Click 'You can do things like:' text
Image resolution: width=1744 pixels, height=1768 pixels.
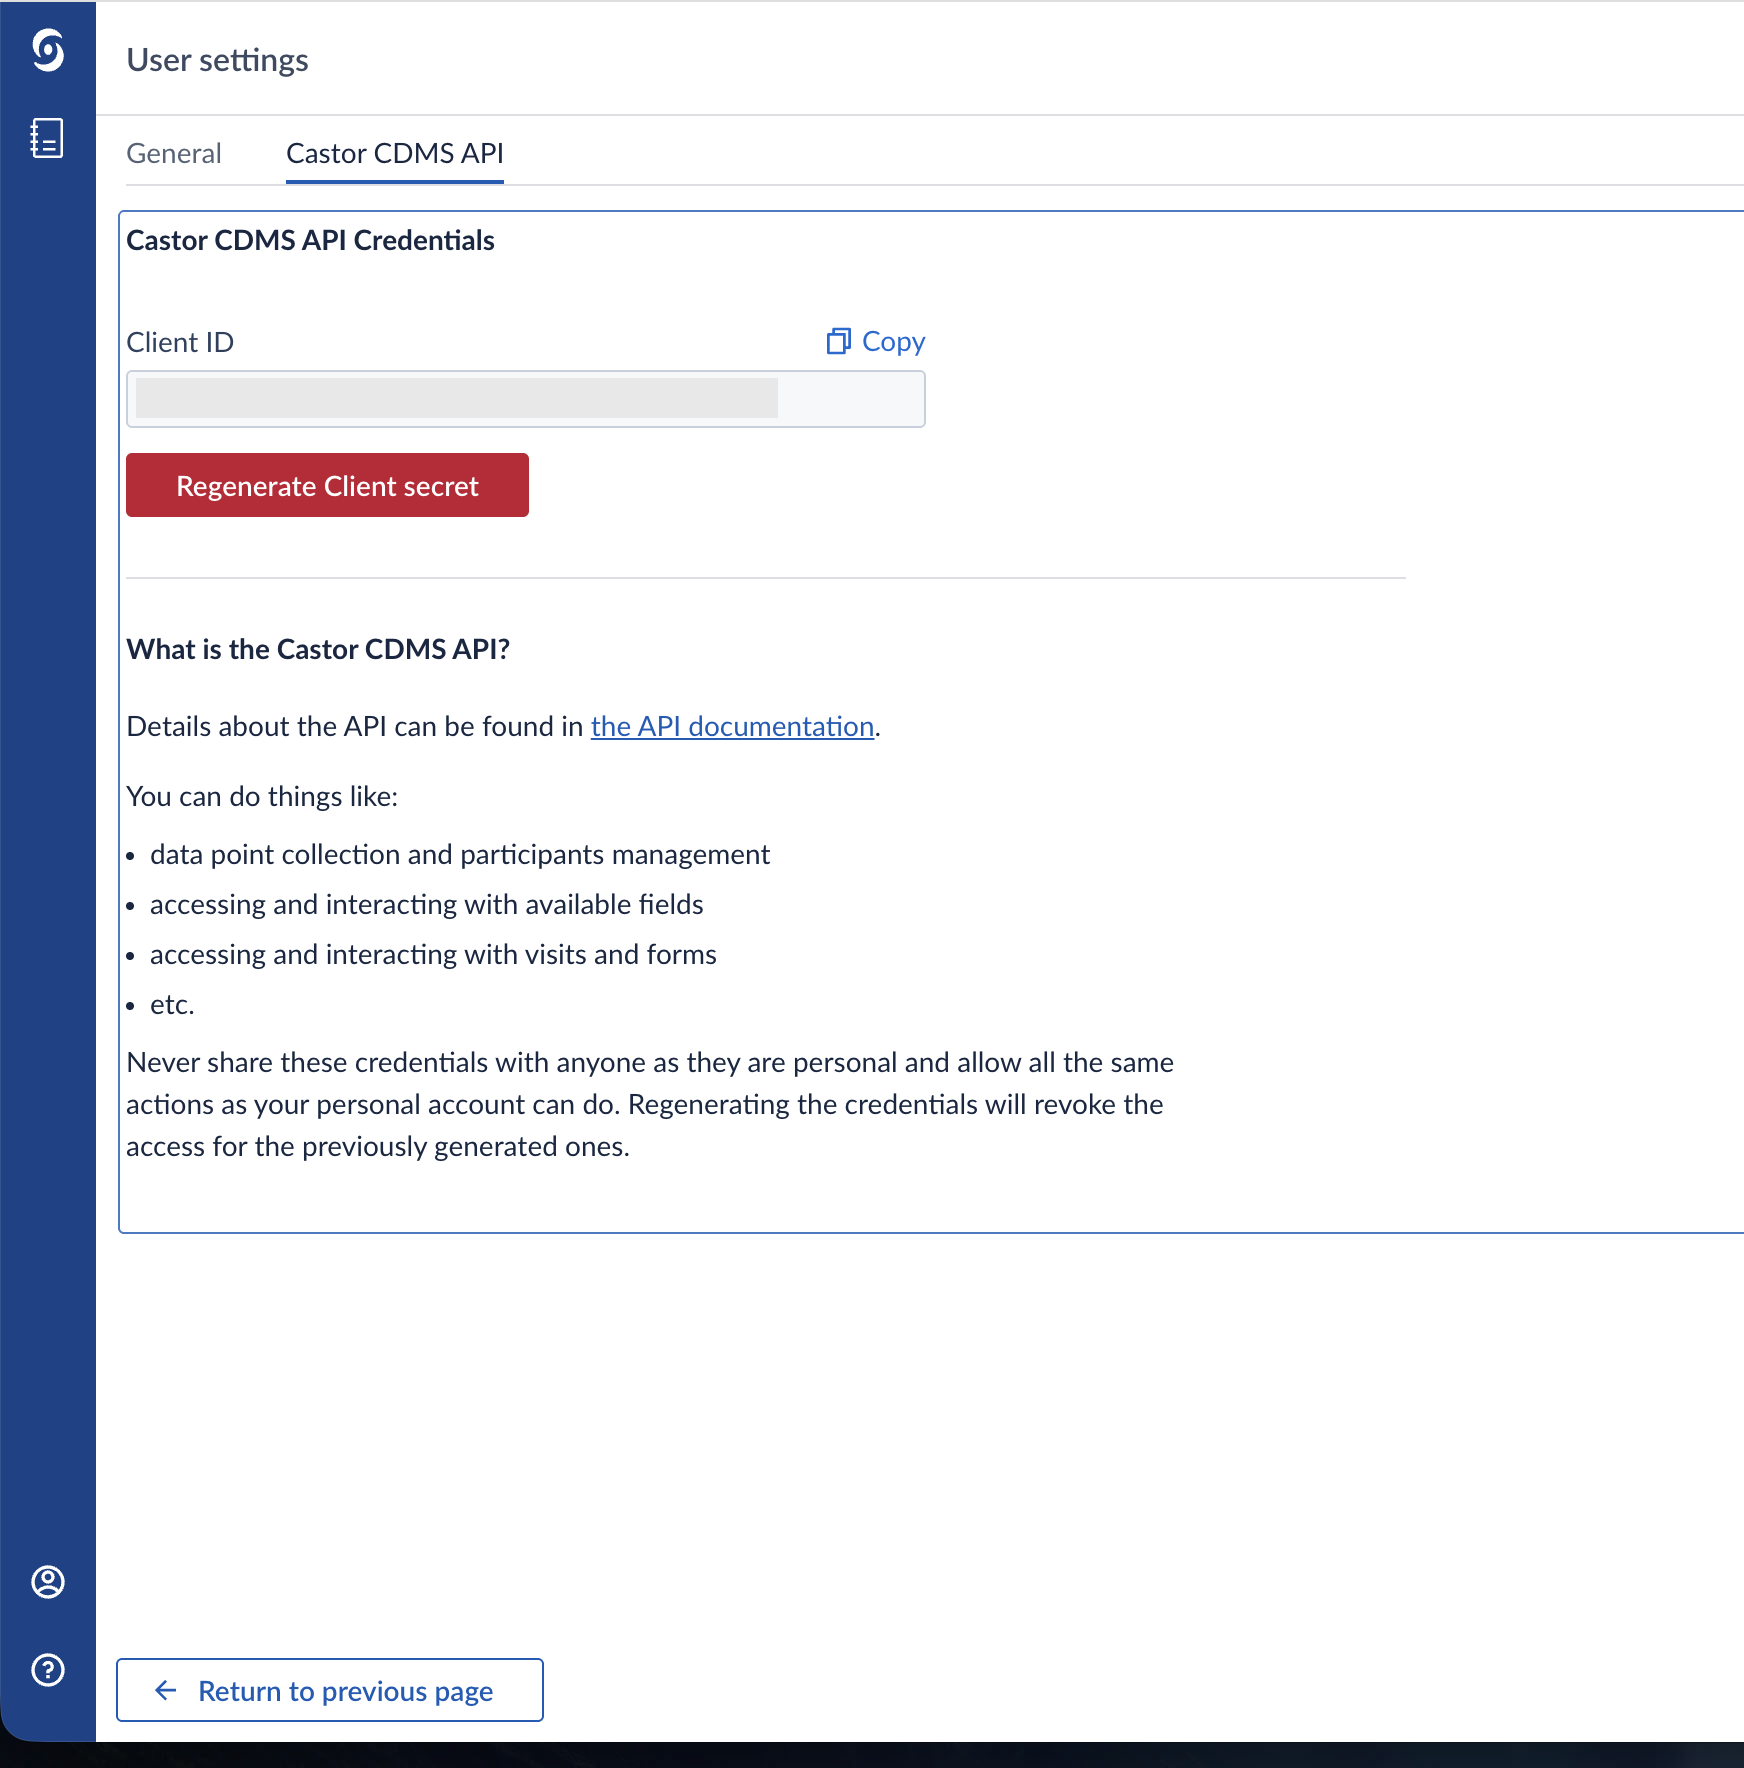[x=262, y=796]
